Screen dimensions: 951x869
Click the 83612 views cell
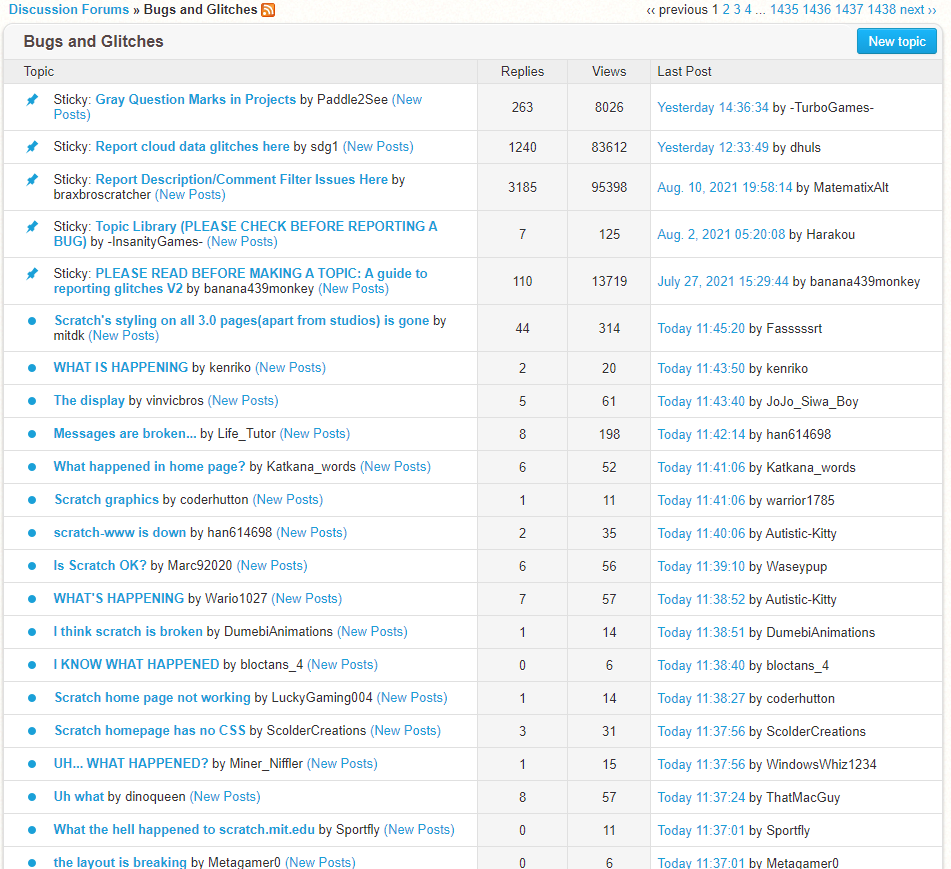coord(609,147)
